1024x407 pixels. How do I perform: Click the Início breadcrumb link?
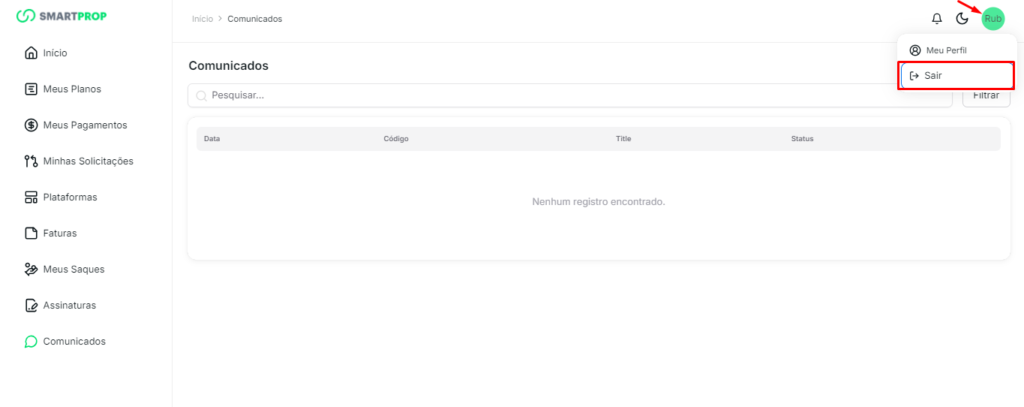pos(202,19)
